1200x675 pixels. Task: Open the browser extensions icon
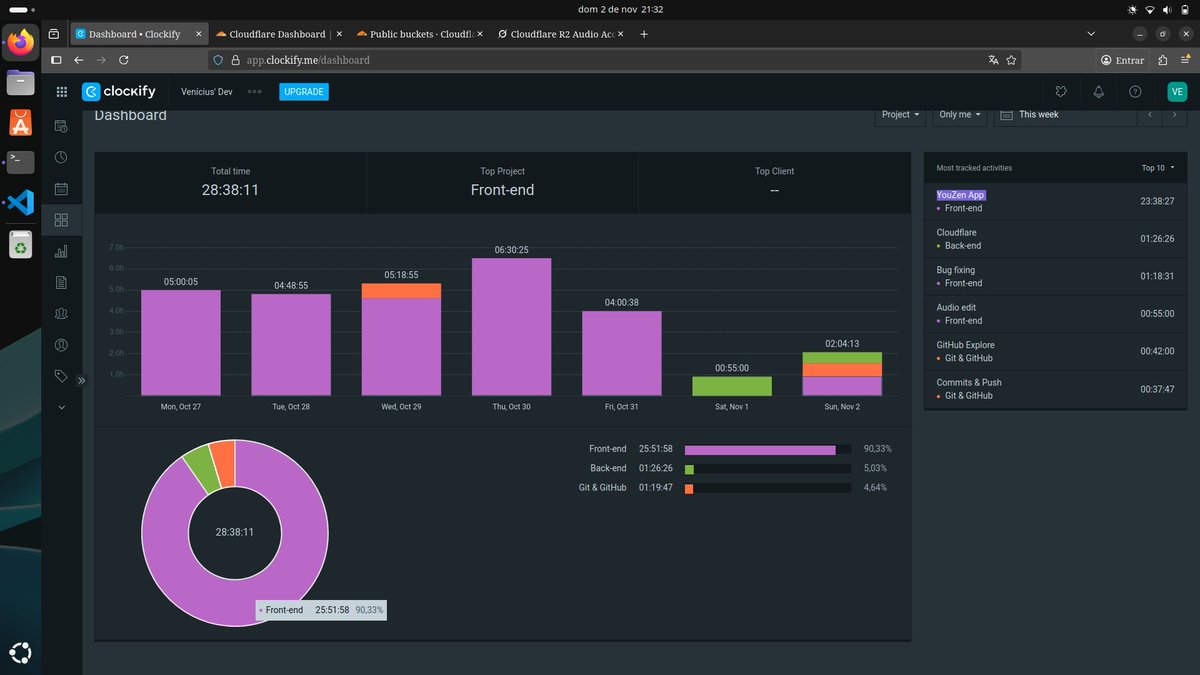coord(1163,60)
